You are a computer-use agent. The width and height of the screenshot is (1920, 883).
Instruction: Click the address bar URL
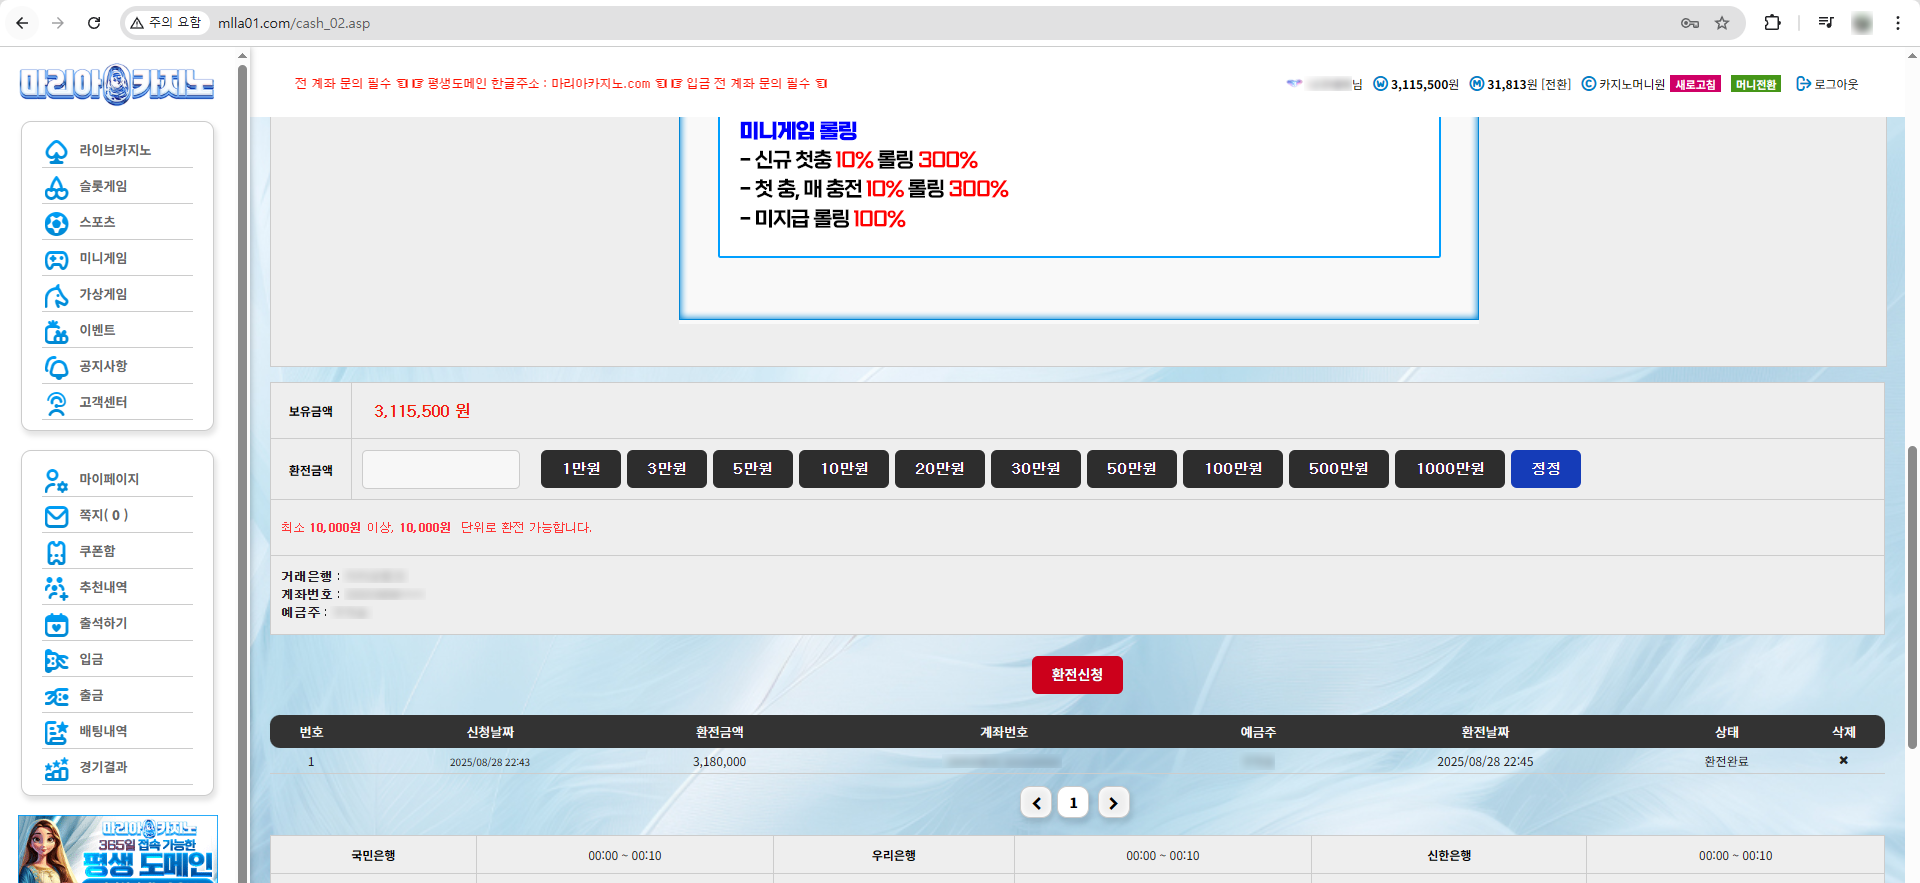click(294, 23)
